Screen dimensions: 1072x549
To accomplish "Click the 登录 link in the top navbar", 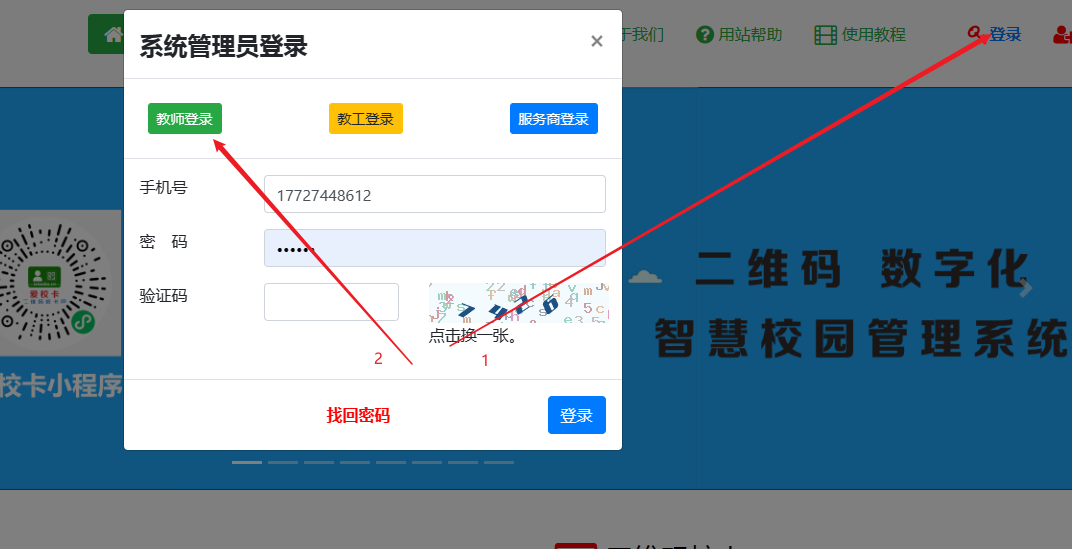I will [x=1006, y=34].
